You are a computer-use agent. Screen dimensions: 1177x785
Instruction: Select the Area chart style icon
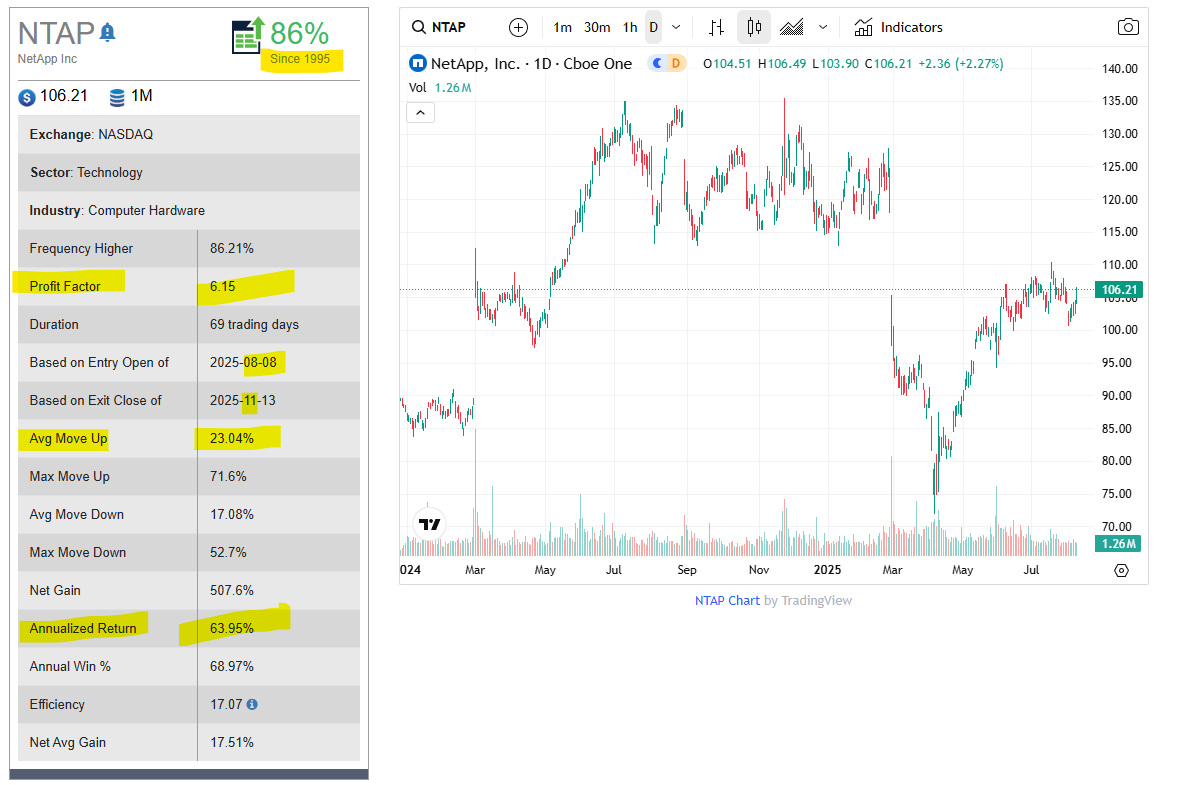pos(792,28)
